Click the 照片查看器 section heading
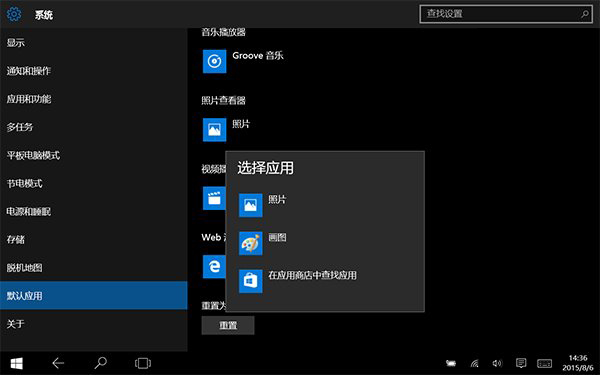The height and width of the screenshot is (375, 600). tap(223, 101)
